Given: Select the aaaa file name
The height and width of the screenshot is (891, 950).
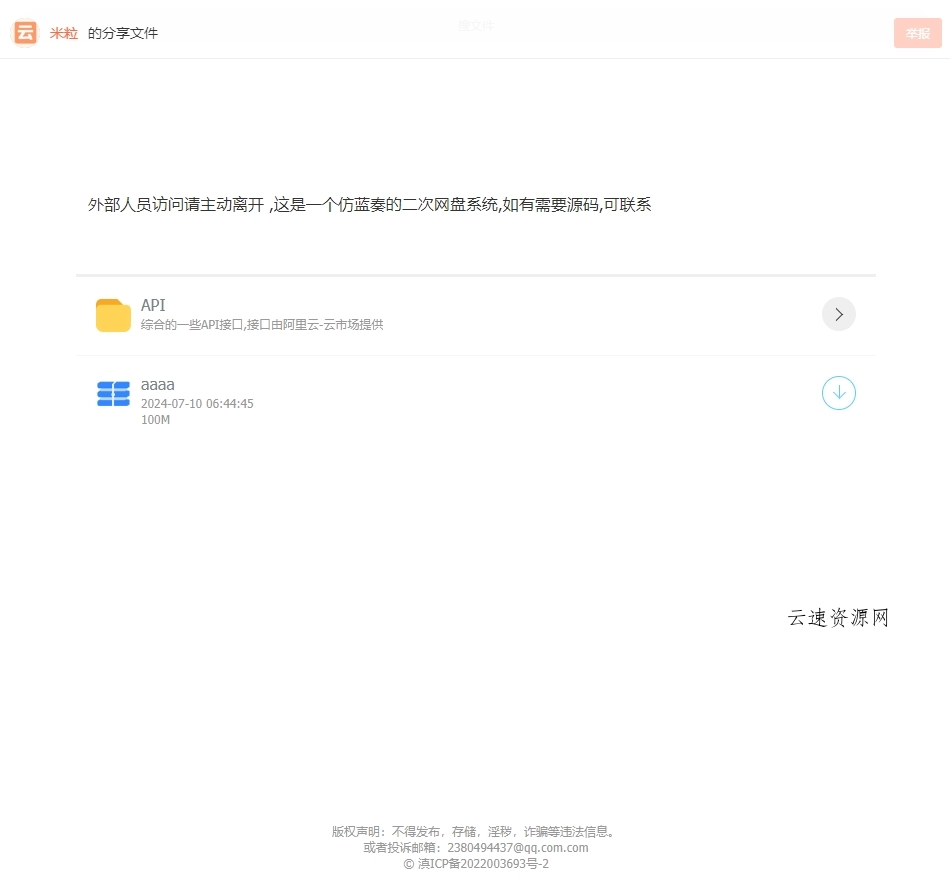Looking at the screenshot, I should (x=157, y=384).
